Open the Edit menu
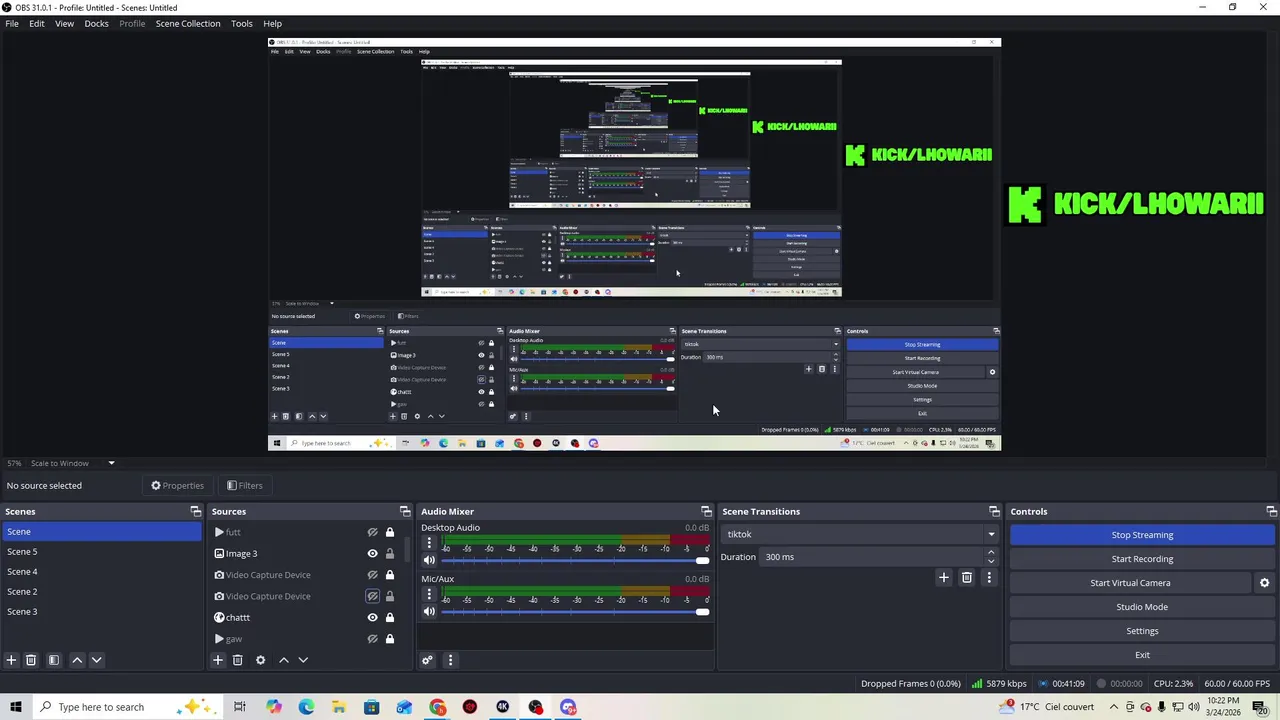 [x=36, y=23]
